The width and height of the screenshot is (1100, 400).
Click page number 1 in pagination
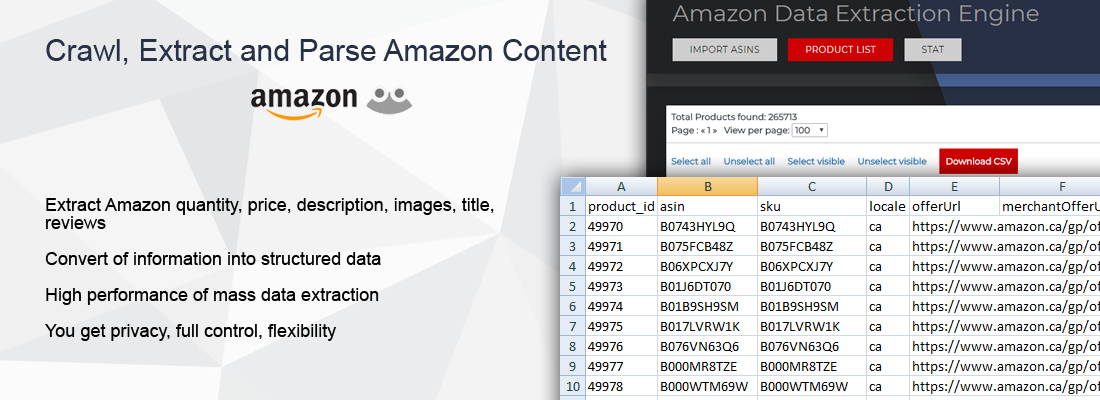[709, 131]
